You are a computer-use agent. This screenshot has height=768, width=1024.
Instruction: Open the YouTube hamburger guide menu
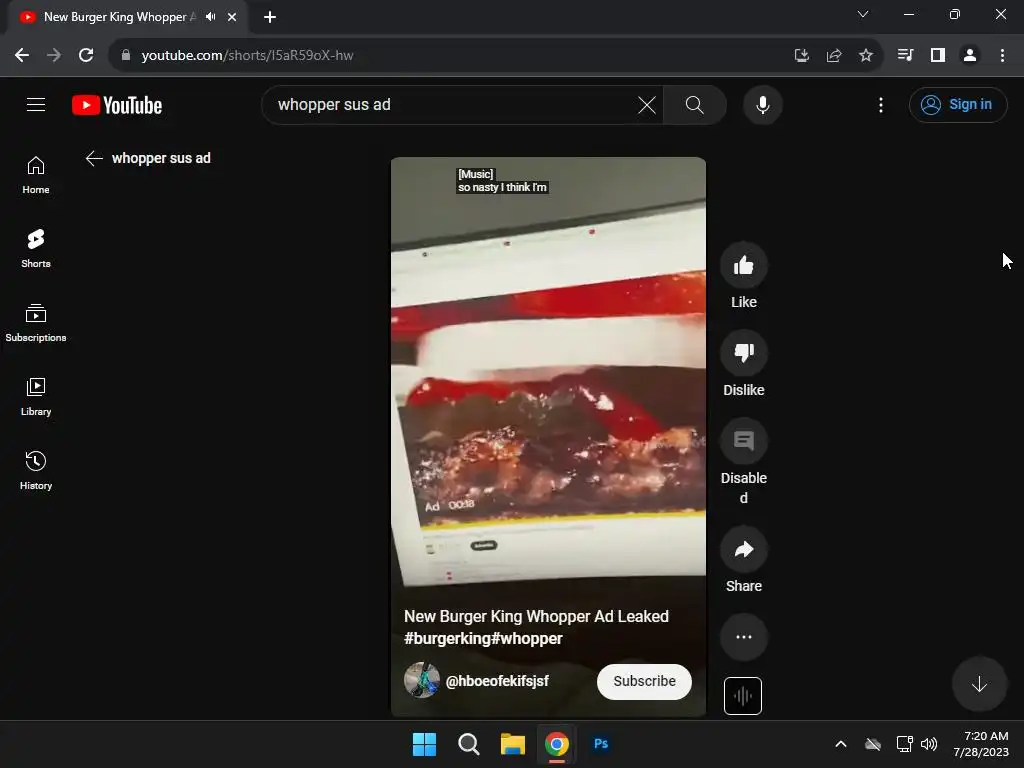click(36, 104)
